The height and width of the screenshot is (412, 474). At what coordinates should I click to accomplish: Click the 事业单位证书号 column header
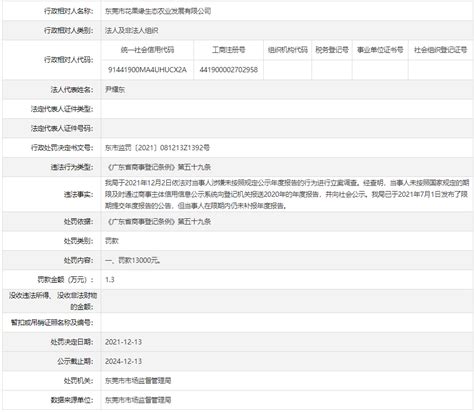click(x=380, y=50)
